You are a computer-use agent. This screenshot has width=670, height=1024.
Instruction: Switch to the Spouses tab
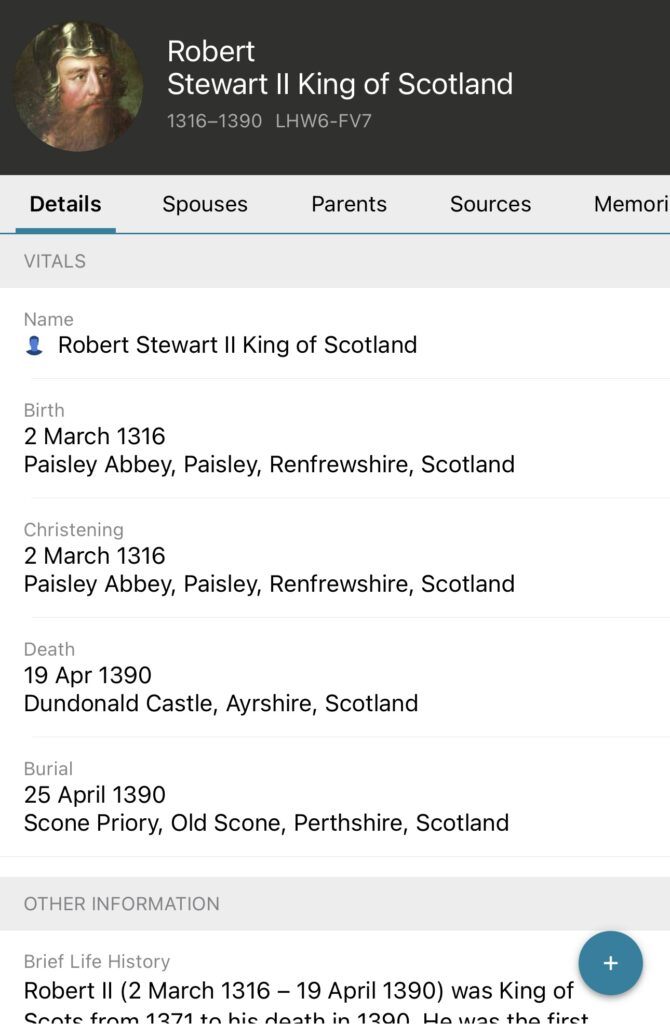pyautogui.click(x=205, y=204)
